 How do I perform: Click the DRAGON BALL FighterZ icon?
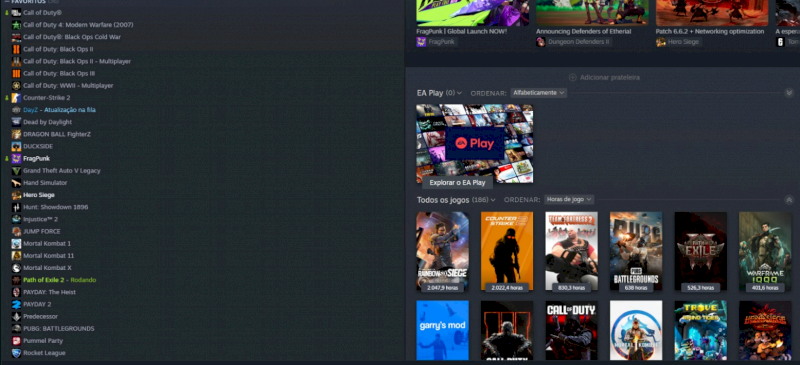click(x=16, y=134)
